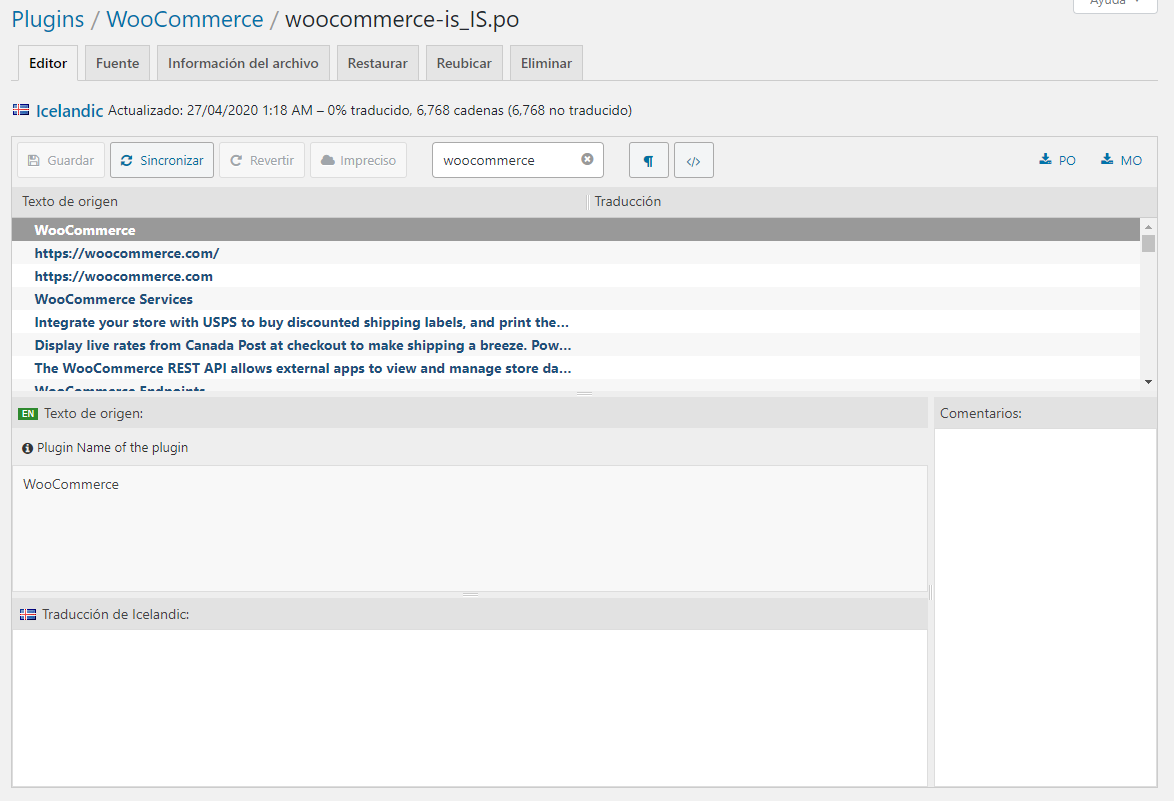Viewport: 1174px width, 801px height.
Task: Click the string list scrollbar thumb
Action: [1149, 243]
